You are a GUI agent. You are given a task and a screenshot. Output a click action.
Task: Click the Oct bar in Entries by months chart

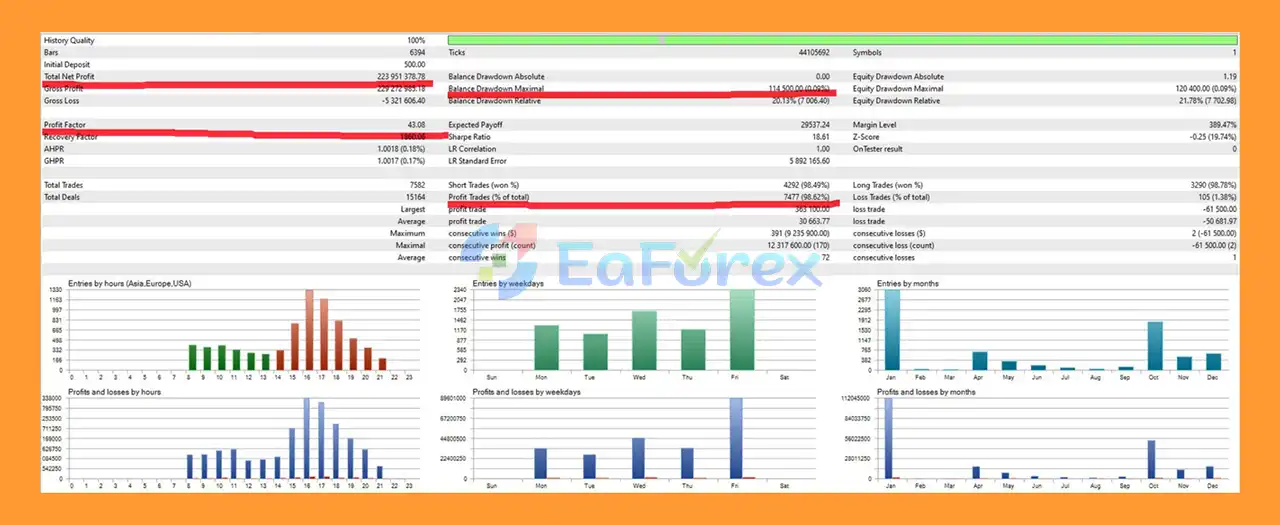pyautogui.click(x=1153, y=346)
